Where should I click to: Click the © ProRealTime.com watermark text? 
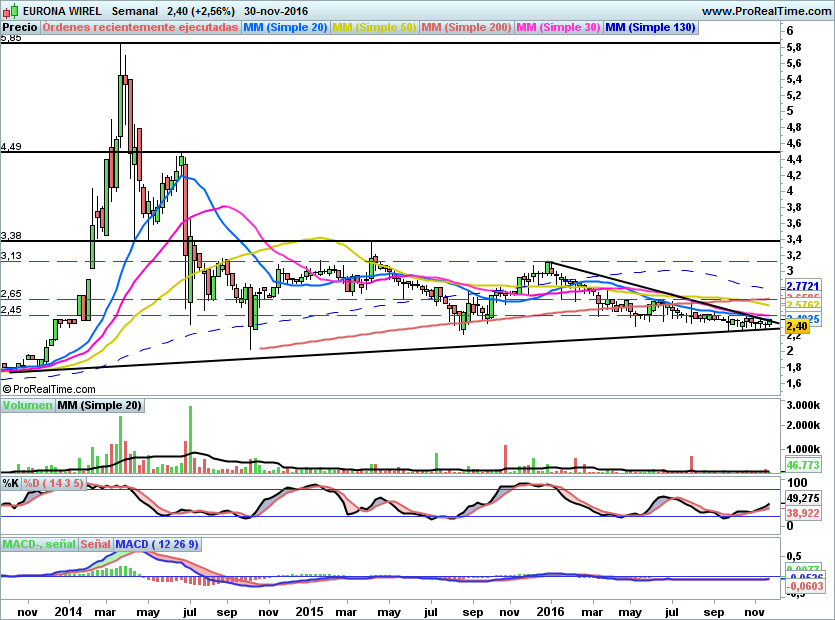(x=49, y=389)
